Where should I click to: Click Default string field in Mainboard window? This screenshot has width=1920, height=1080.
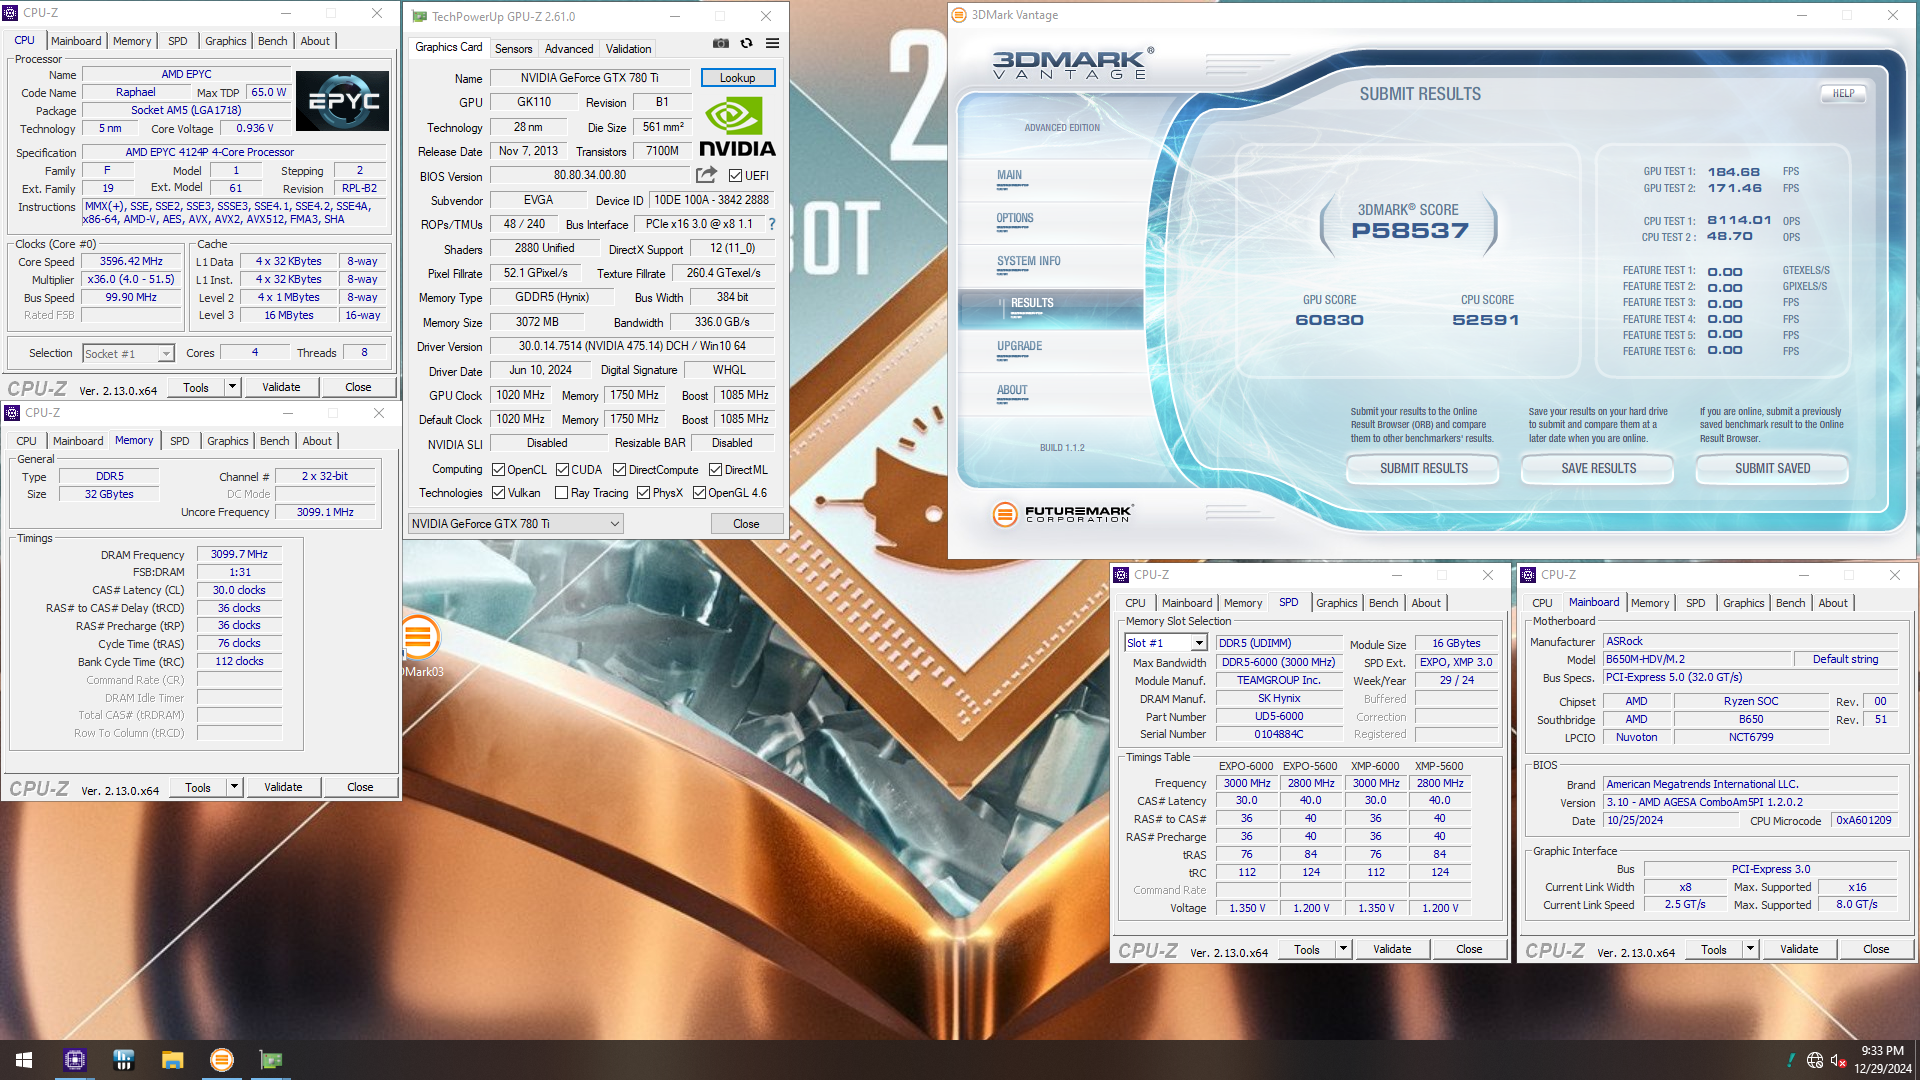1846,659
